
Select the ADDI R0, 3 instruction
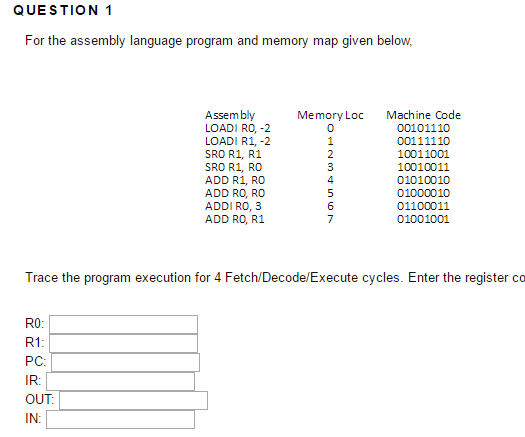(x=233, y=206)
